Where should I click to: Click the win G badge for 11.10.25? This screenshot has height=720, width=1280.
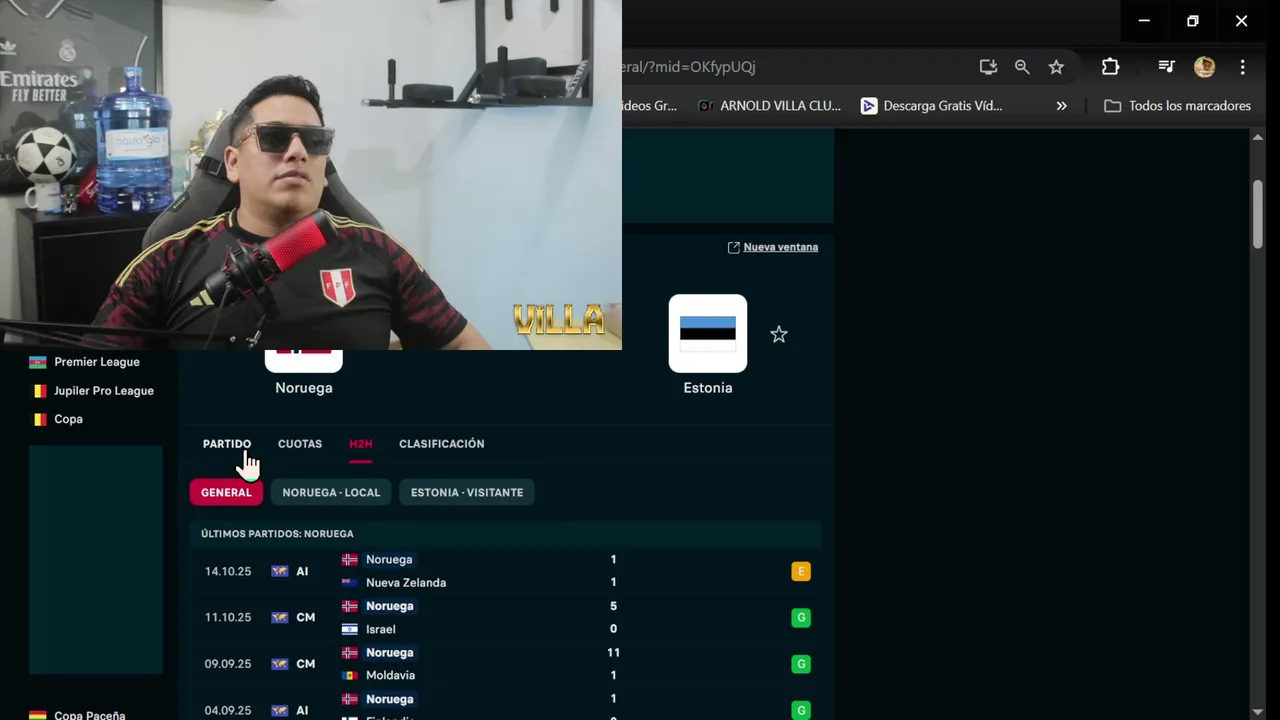coord(801,618)
